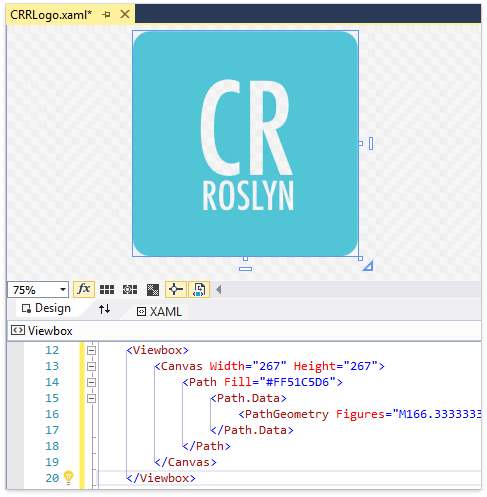Collapse the Path.Data element on line 15
This screenshot has width=487, height=497.
coord(91,398)
